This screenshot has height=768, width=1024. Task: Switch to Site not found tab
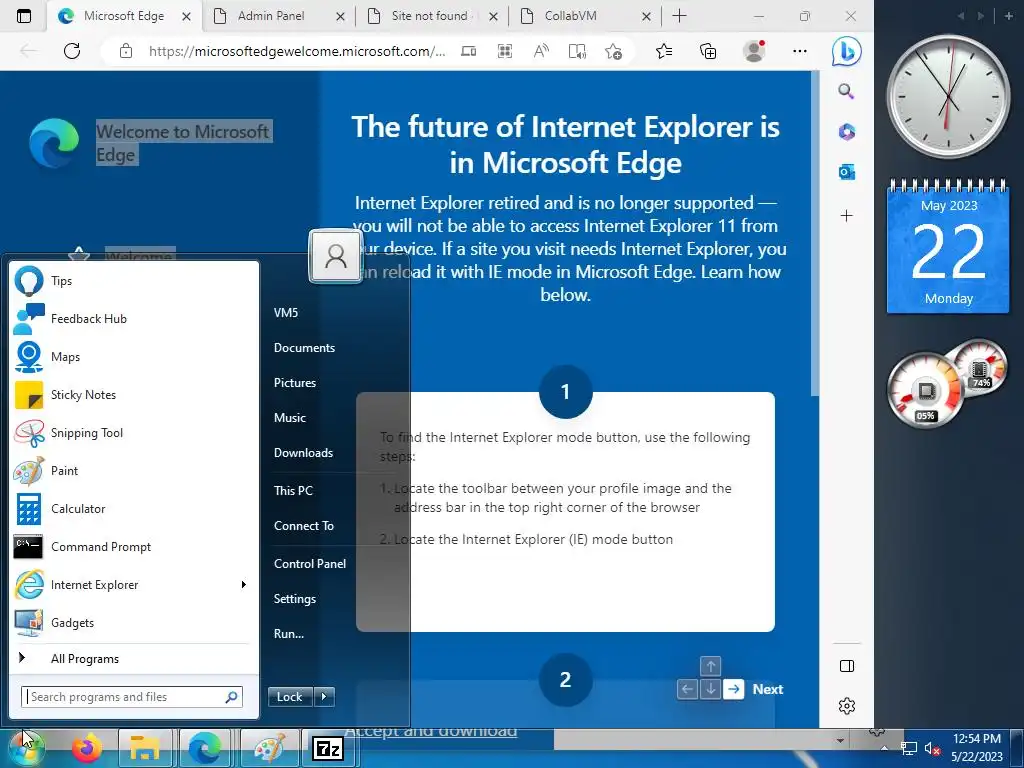[x=429, y=16]
